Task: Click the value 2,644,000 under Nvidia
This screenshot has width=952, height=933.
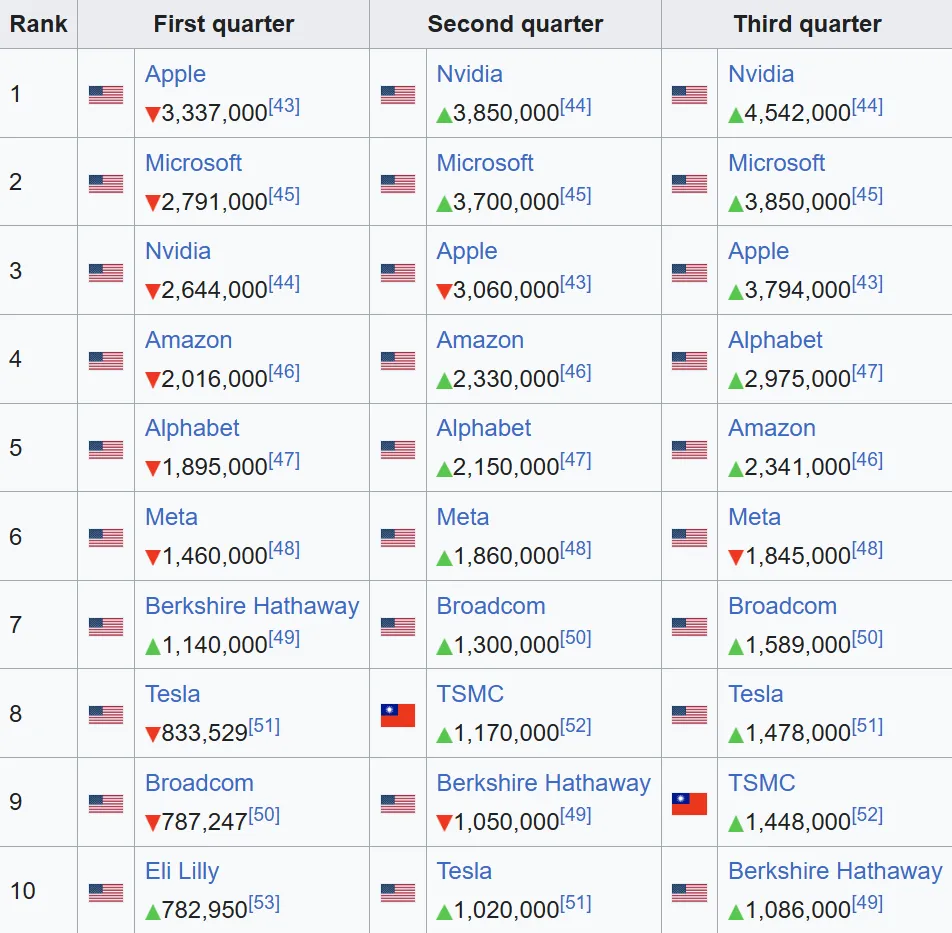Action: click(214, 290)
